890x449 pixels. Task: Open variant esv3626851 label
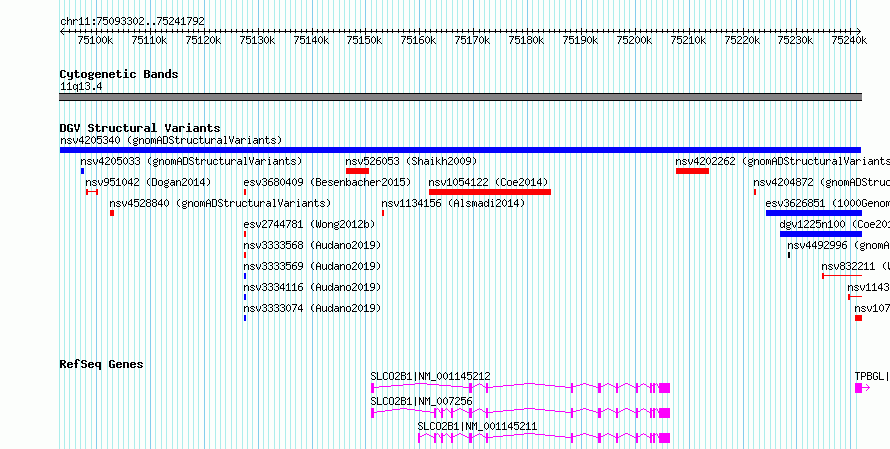pyautogui.click(x=828, y=203)
